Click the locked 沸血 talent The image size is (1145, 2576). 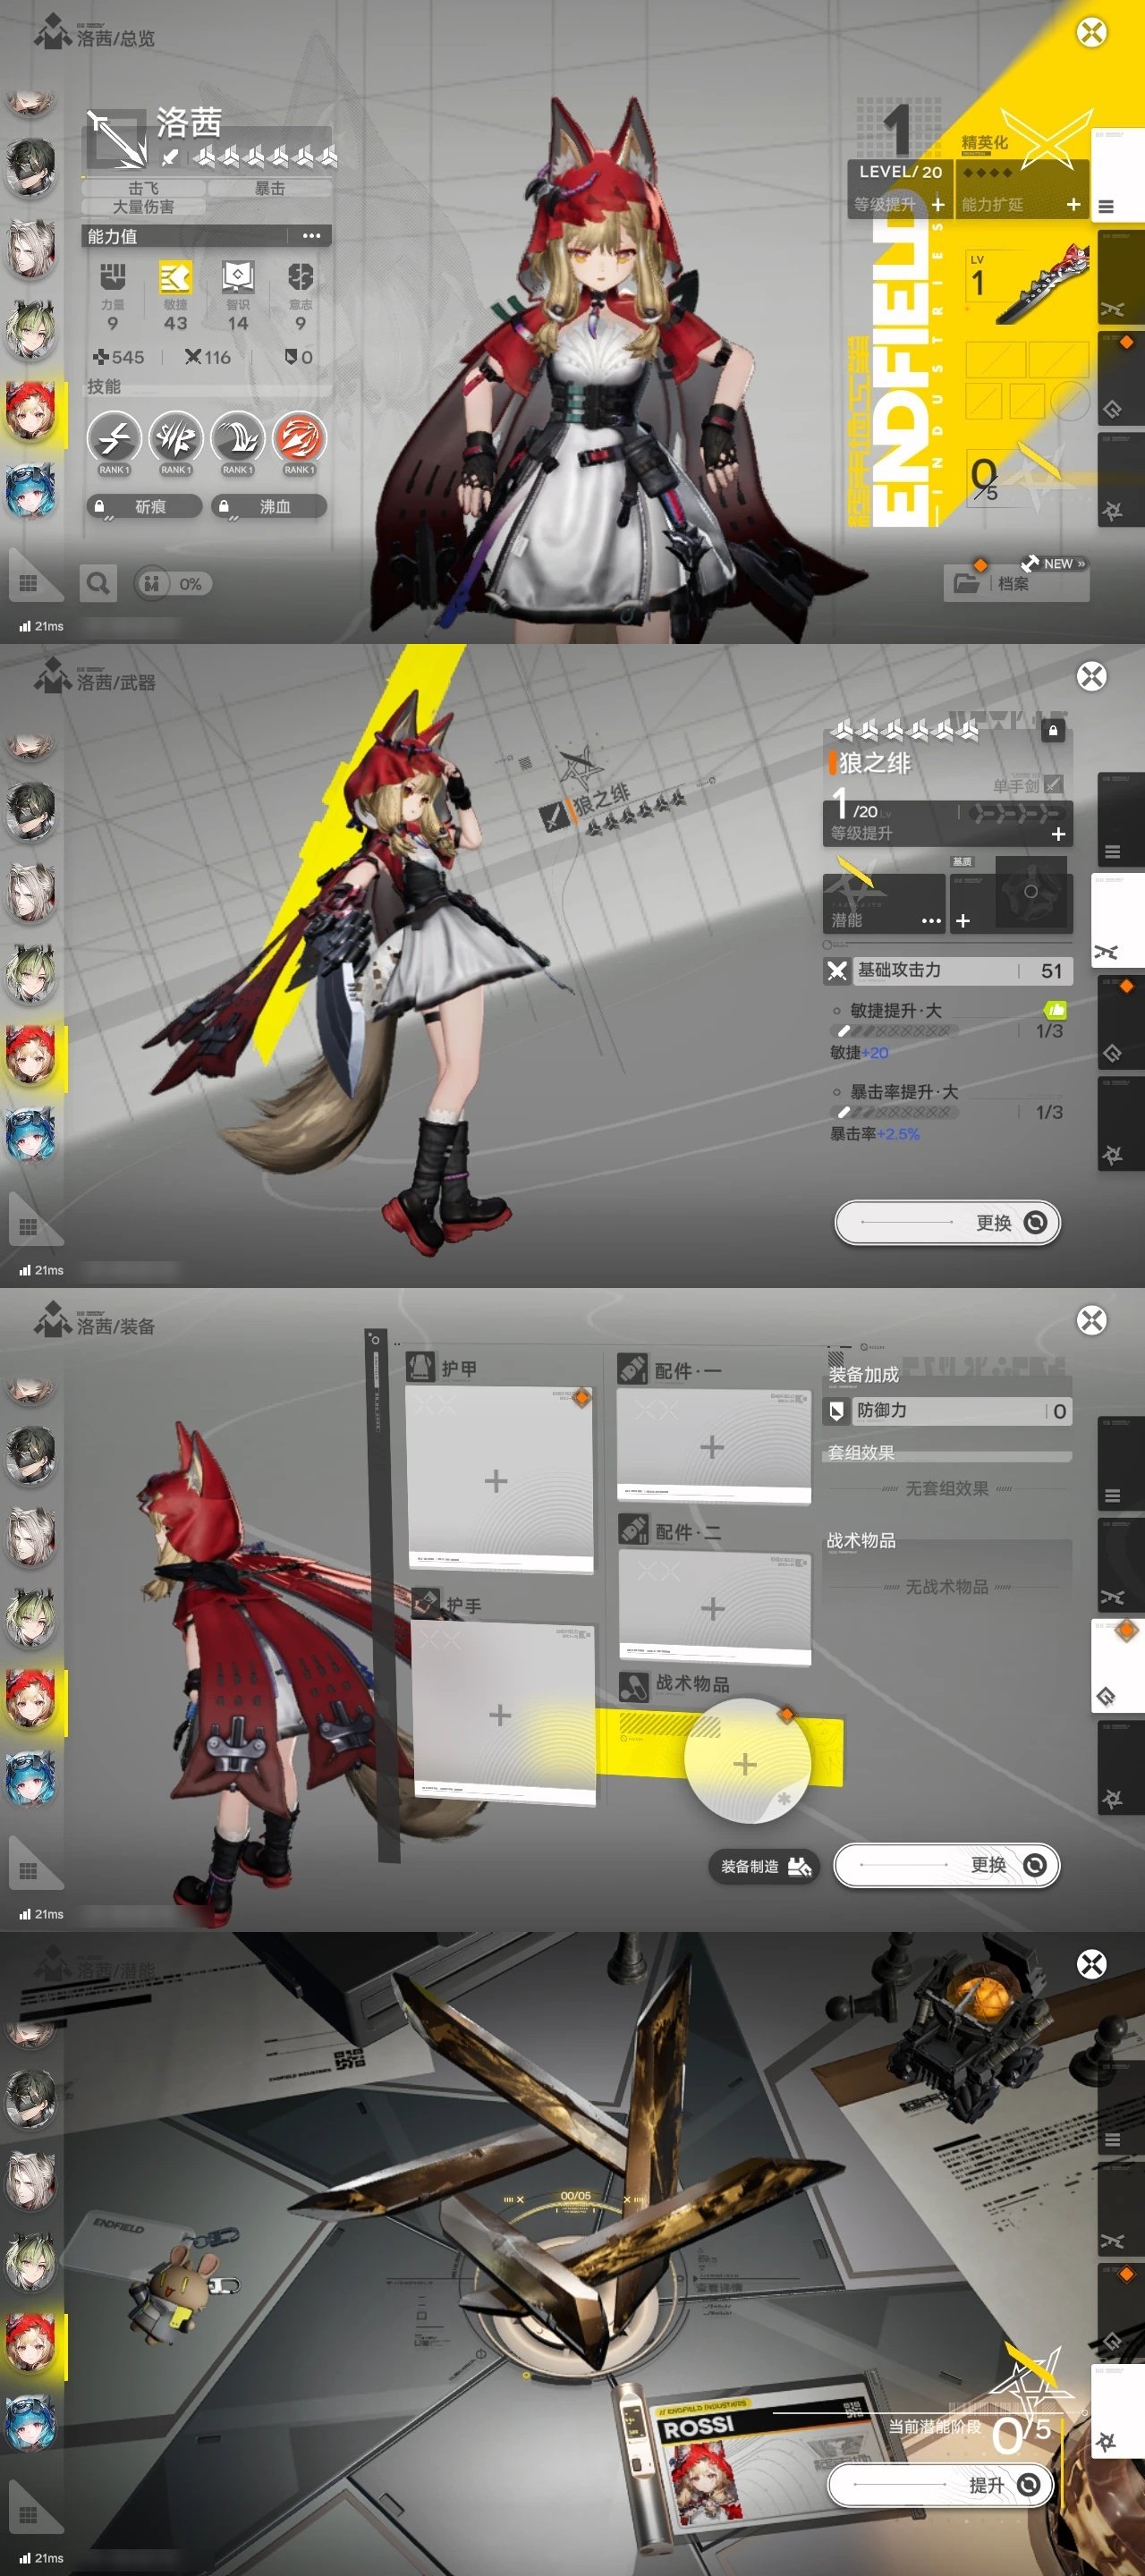pyautogui.click(x=269, y=507)
